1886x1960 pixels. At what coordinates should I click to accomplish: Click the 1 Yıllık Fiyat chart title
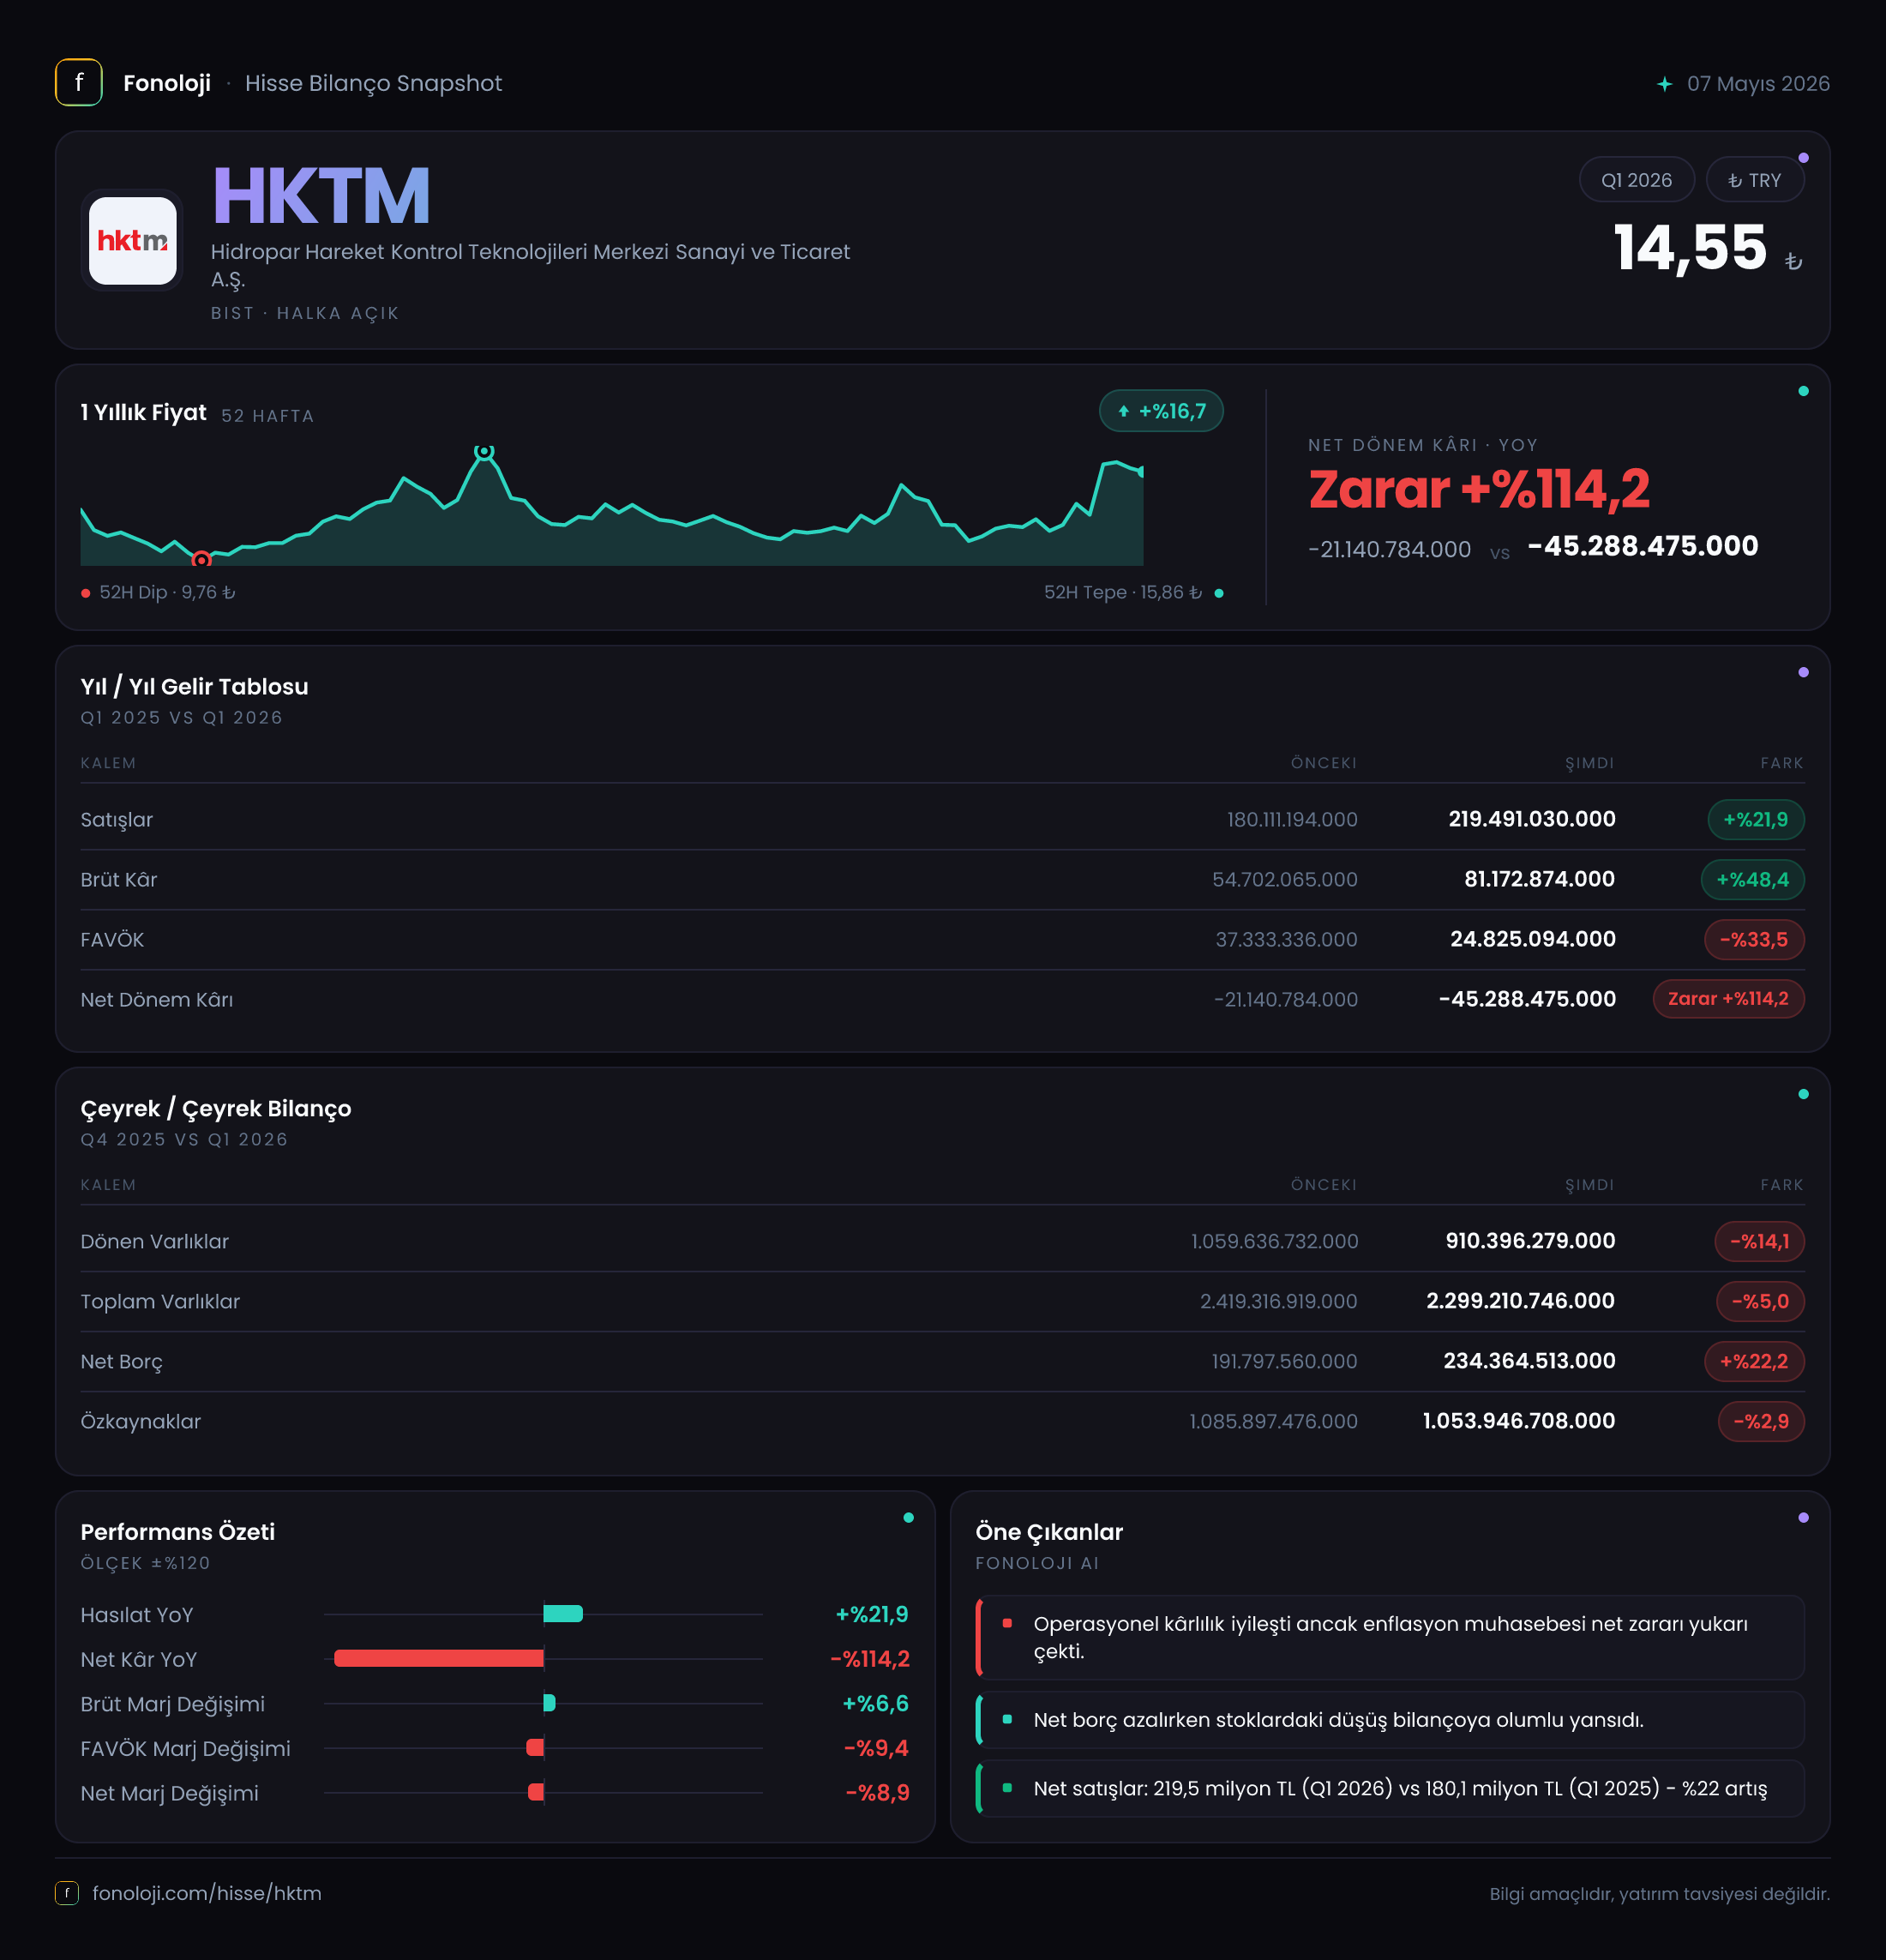coord(144,413)
